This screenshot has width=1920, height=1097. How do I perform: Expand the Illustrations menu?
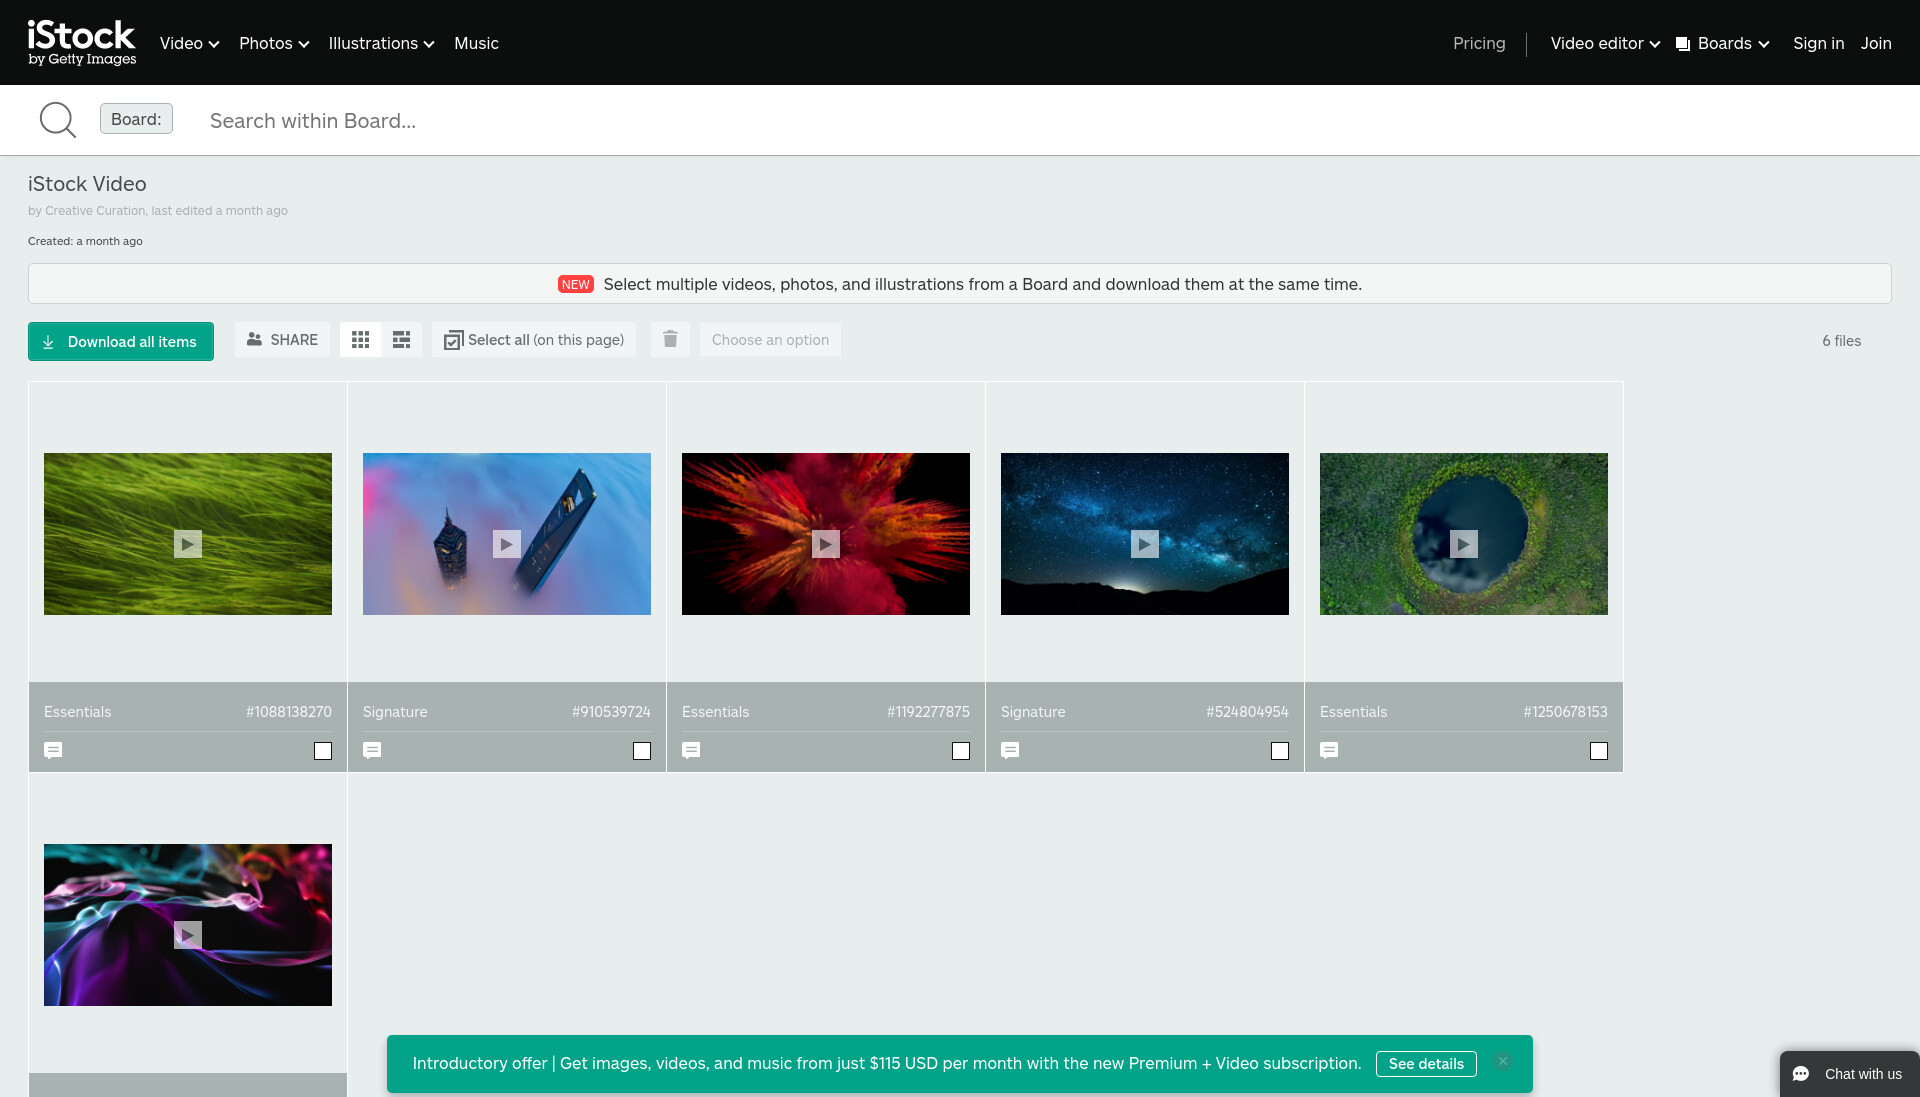pos(381,43)
